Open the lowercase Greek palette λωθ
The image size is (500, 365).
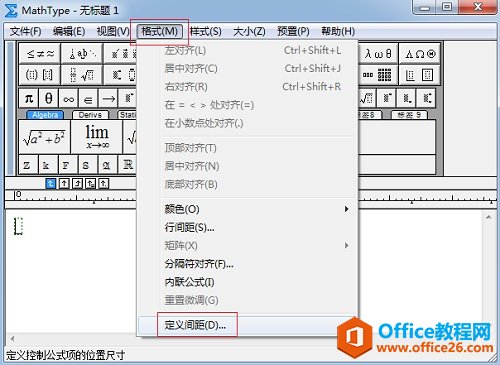pyautogui.click(x=378, y=53)
